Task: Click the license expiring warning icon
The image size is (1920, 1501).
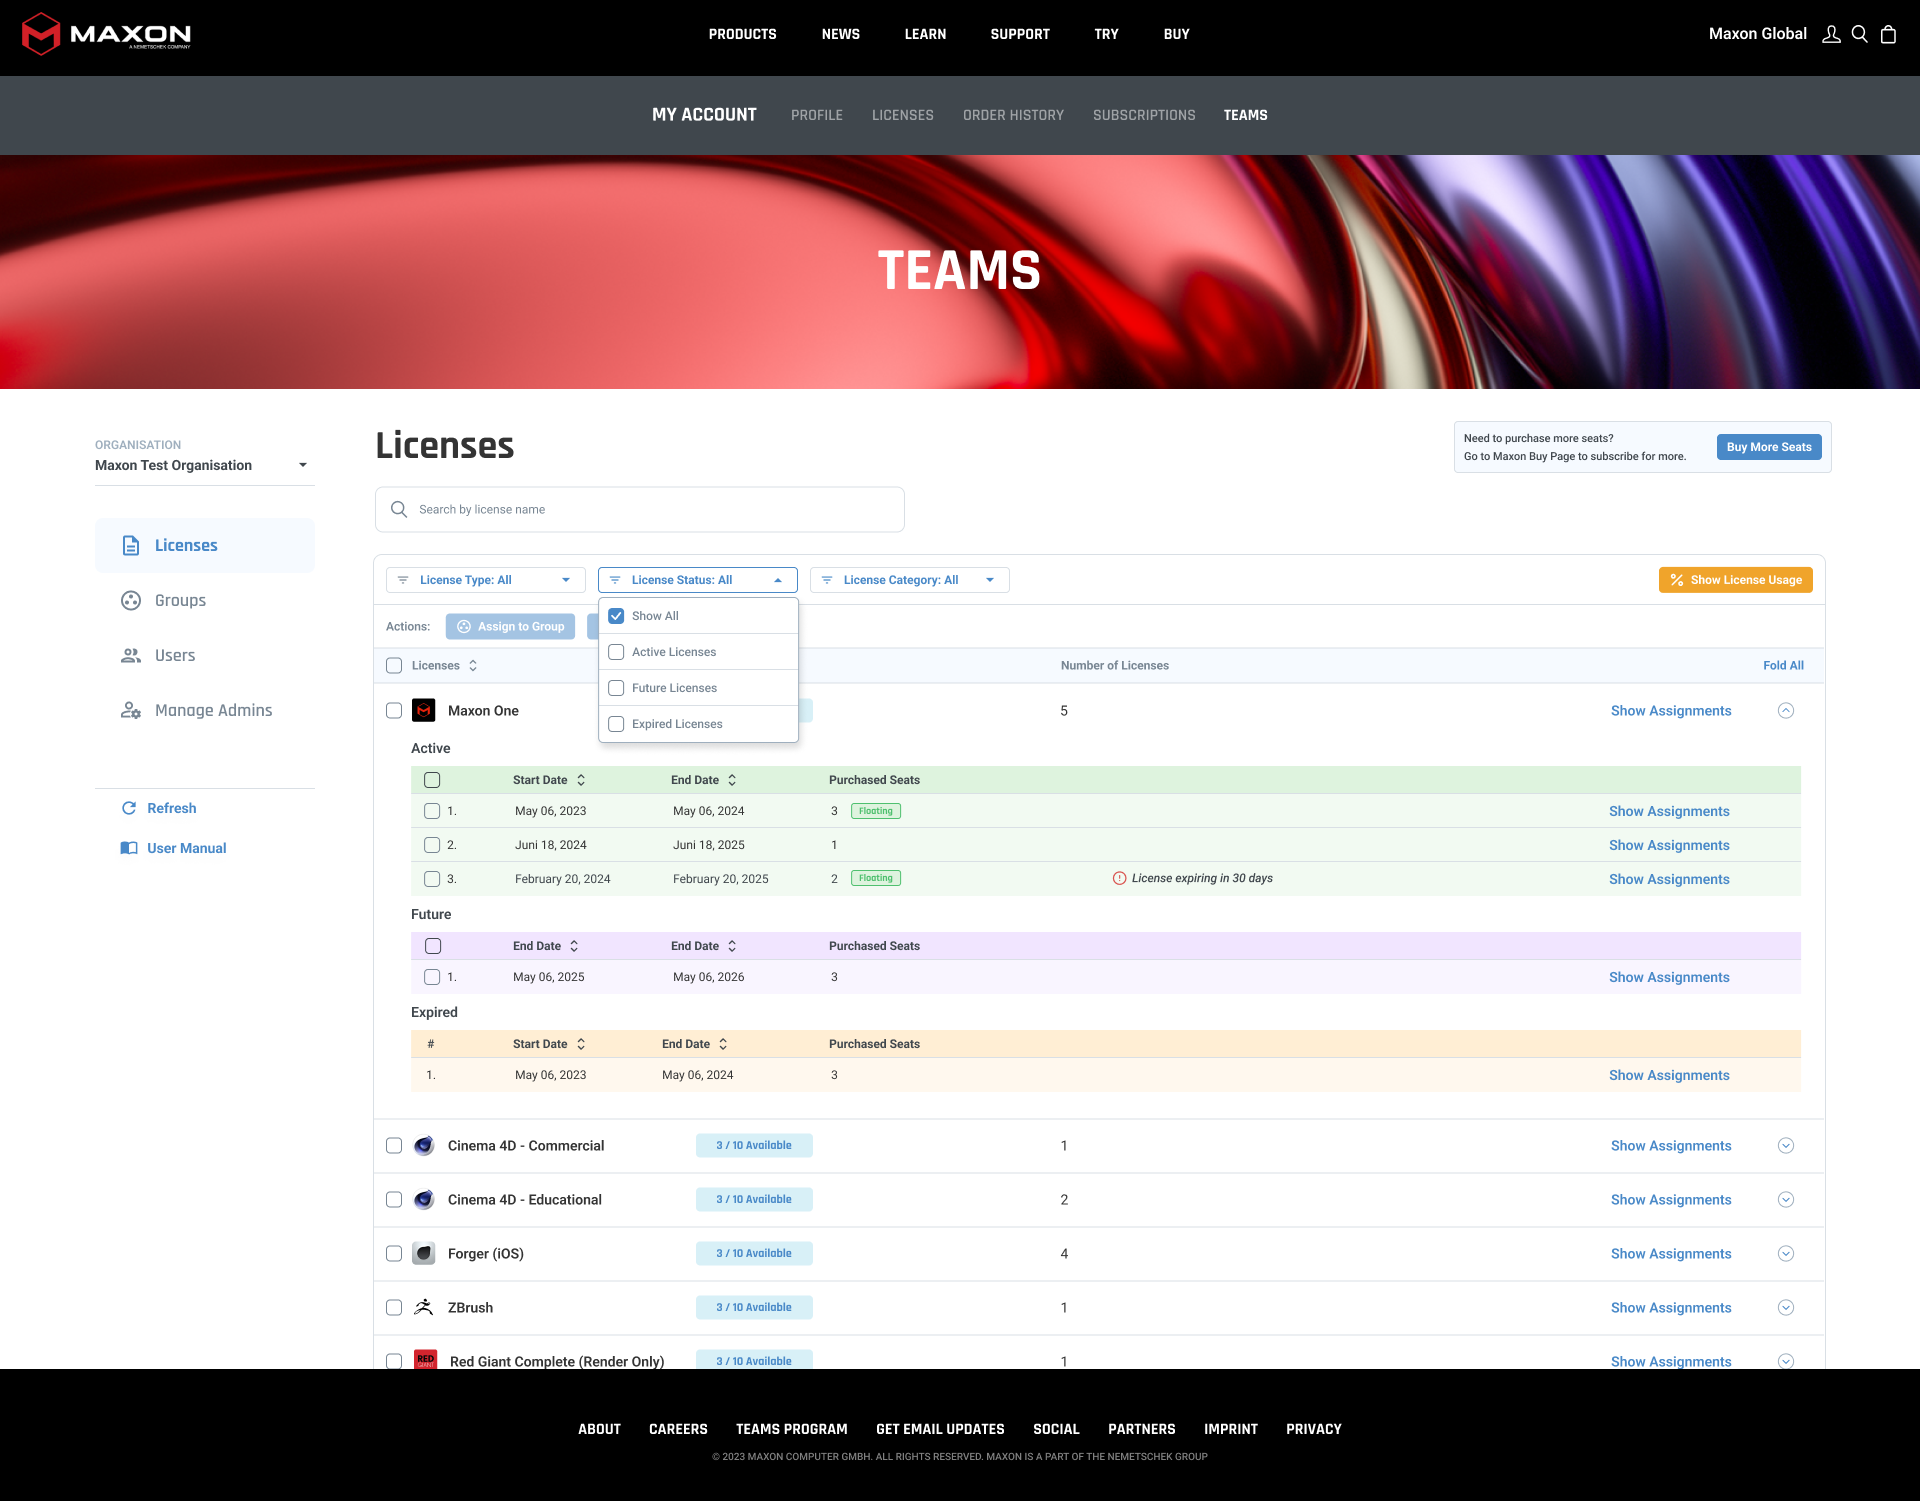Action: [1120, 878]
